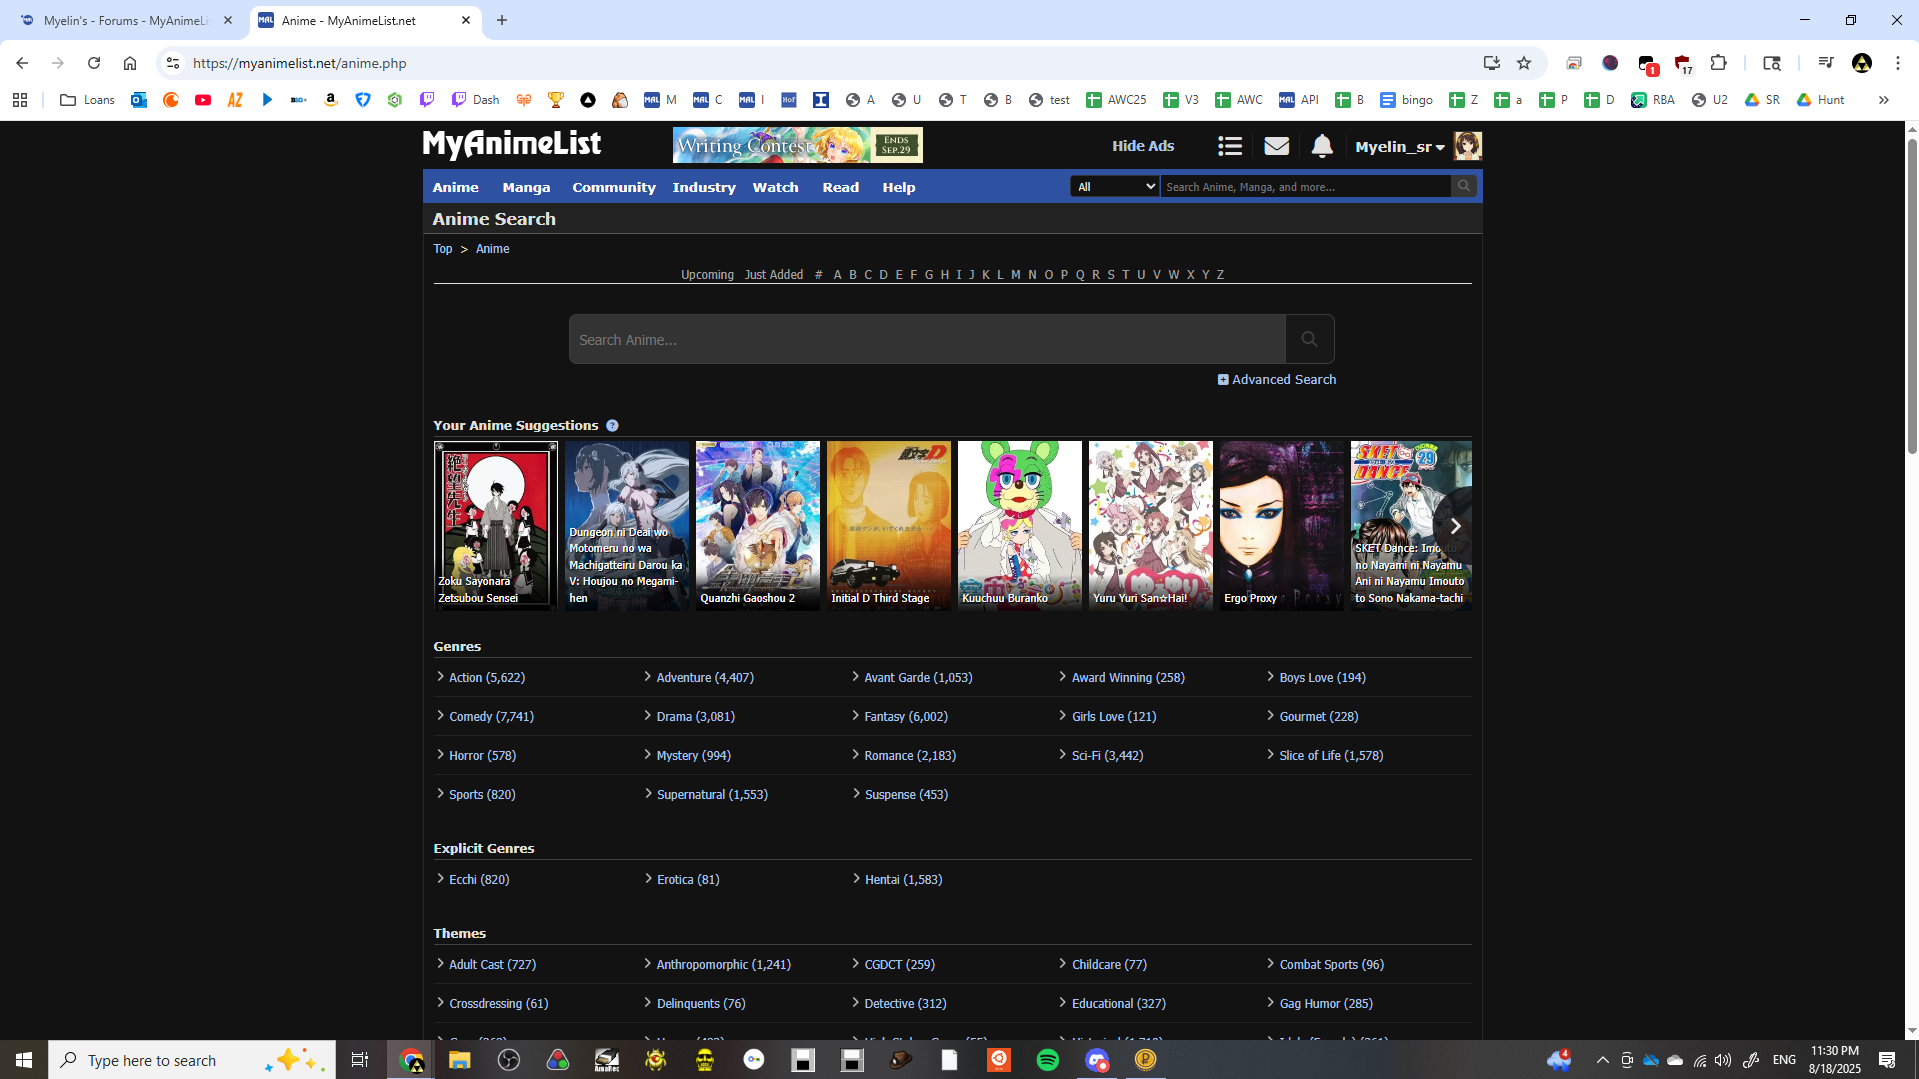Open the trophy bookmark icon
Screen dimensions: 1919x1079
point(556,100)
